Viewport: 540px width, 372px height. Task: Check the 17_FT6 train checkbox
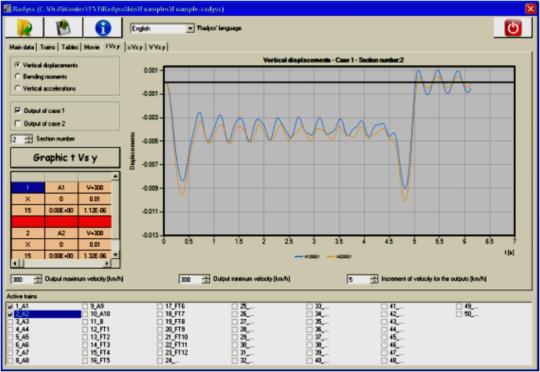160,306
